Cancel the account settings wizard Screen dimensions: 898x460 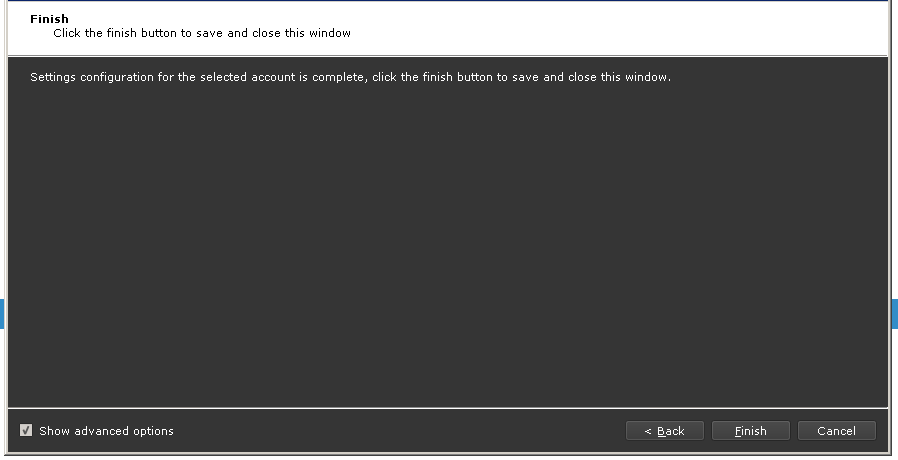click(x=836, y=431)
